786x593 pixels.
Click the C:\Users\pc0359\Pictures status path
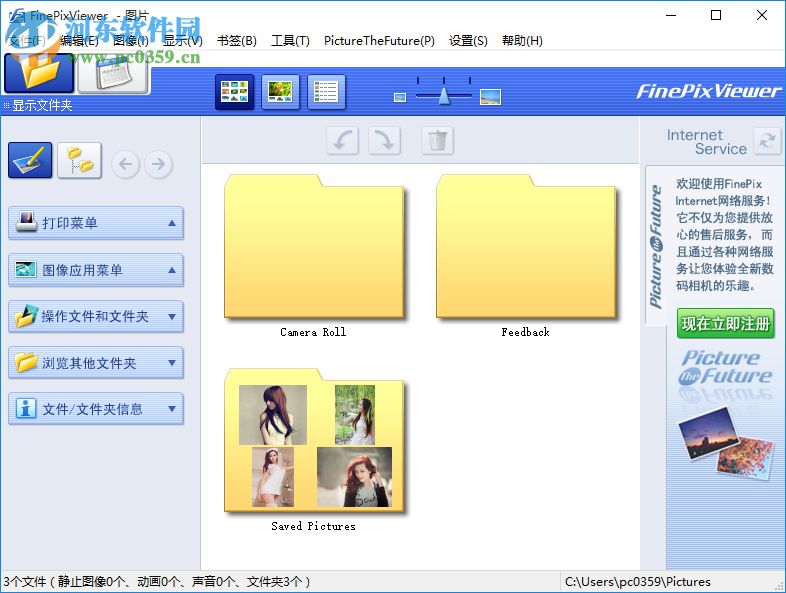point(638,582)
